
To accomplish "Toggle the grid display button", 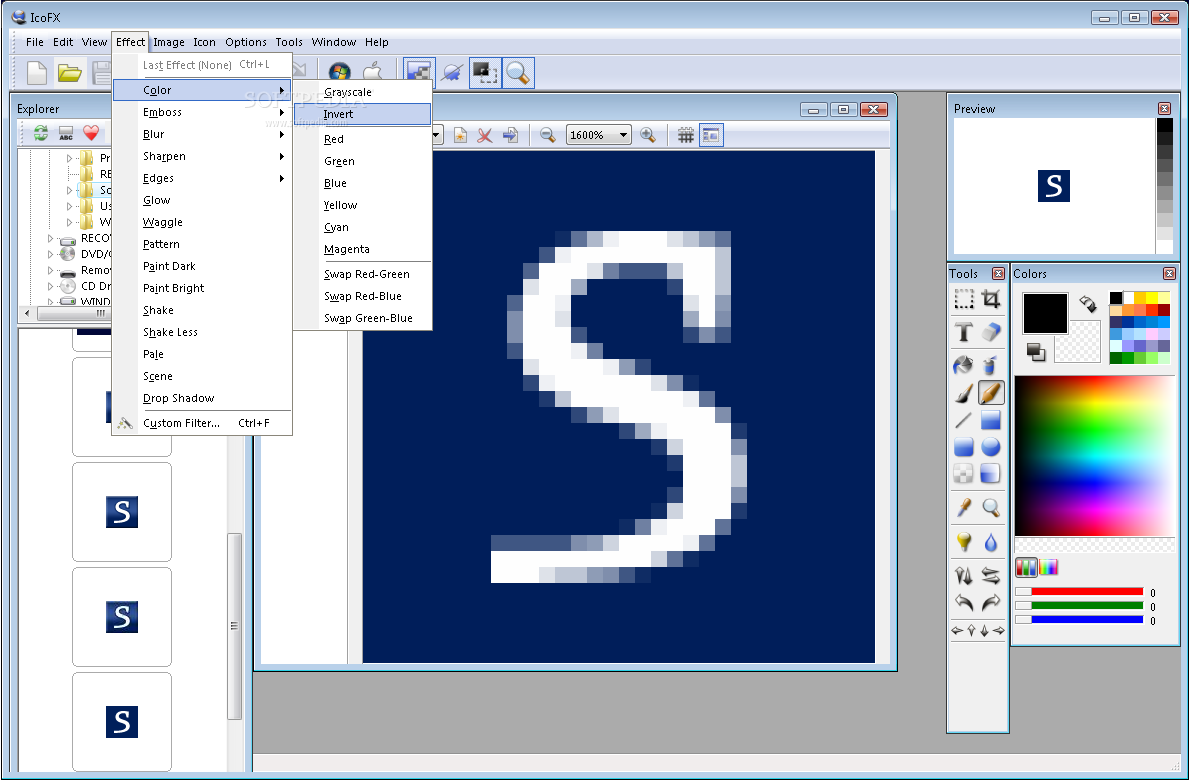I will click(x=685, y=135).
